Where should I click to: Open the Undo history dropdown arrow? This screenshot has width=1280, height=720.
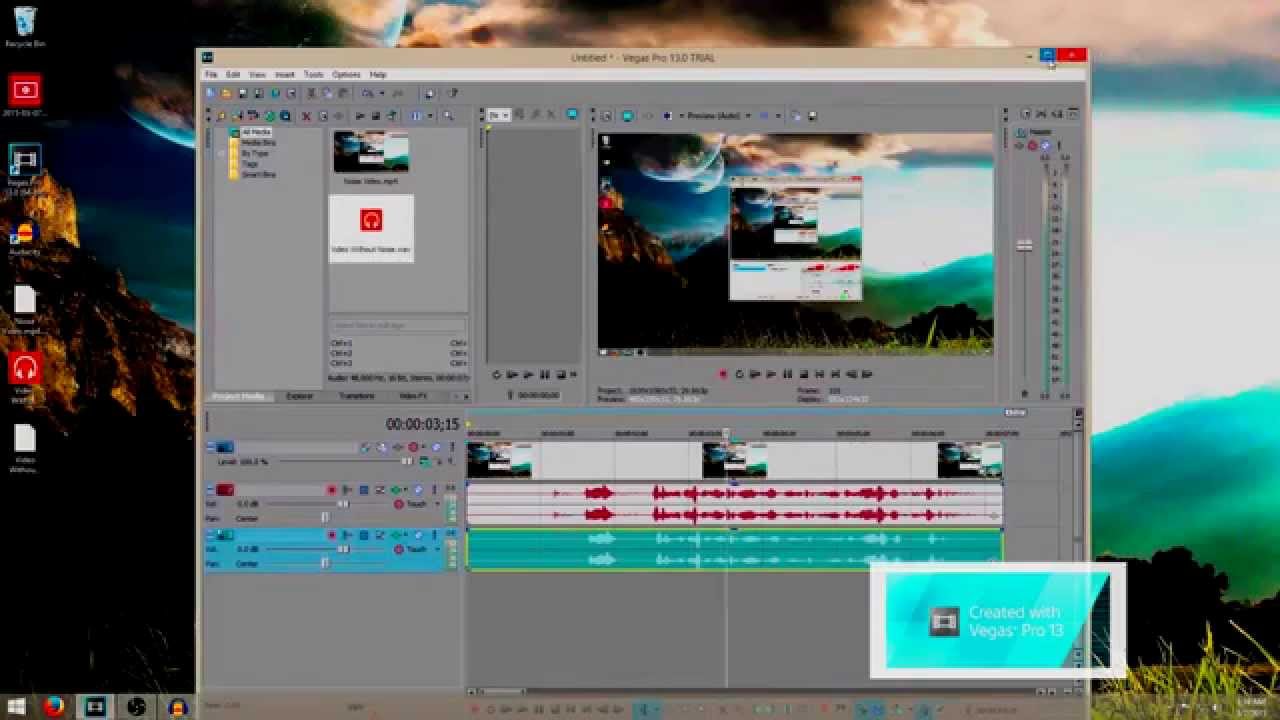[382, 93]
